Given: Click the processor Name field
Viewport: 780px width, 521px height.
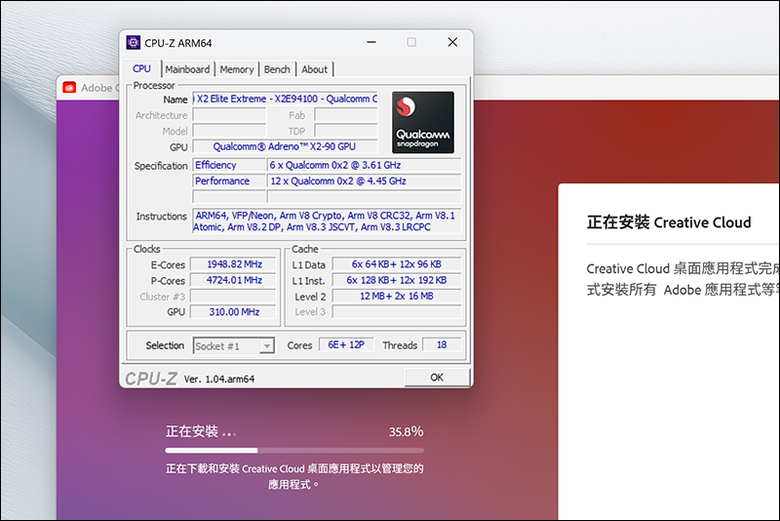Looking at the screenshot, I should (285, 99).
